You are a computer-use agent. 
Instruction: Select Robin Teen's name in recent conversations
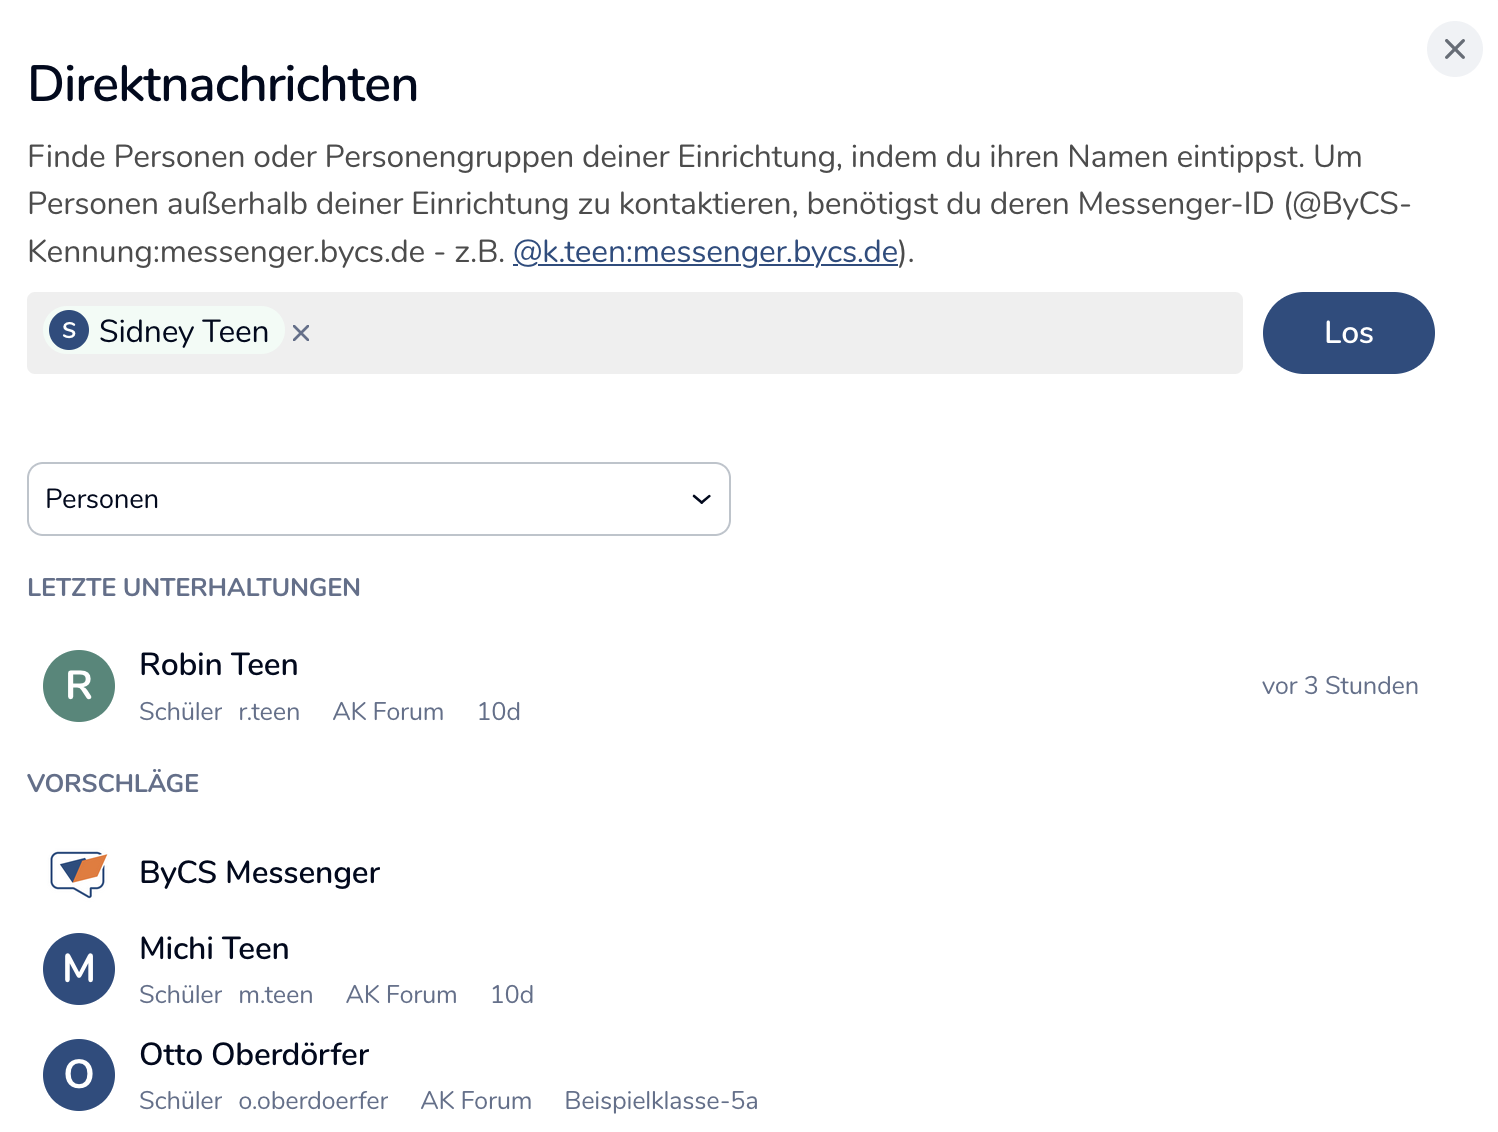point(219,665)
